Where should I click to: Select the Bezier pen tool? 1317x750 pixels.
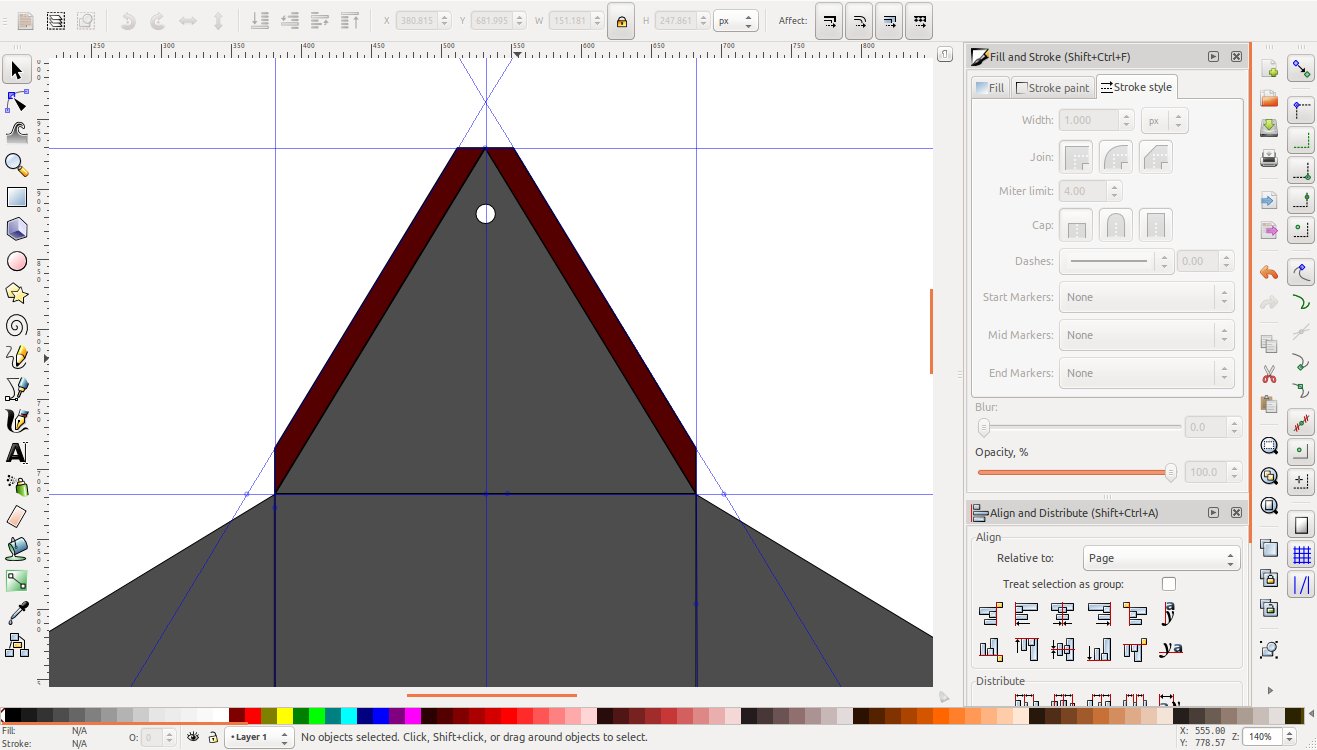tap(17, 388)
